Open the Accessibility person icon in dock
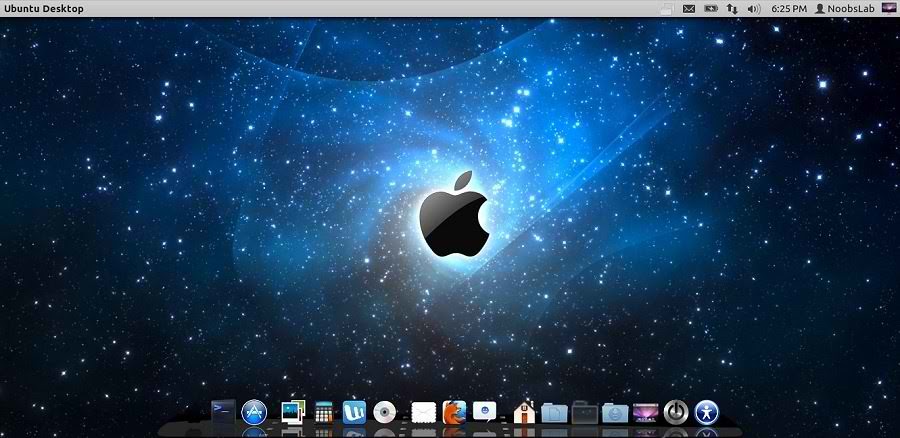The width and height of the screenshot is (900, 438). 707,412
